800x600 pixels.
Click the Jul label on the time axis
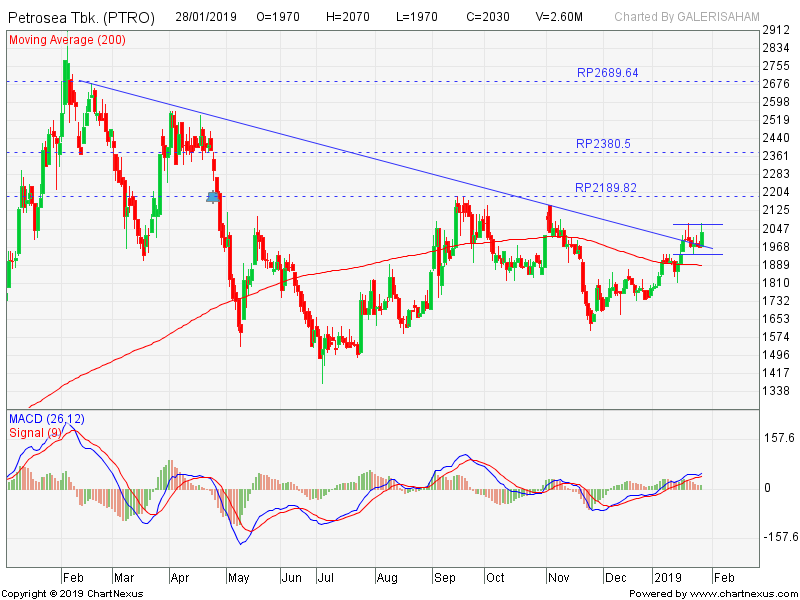pos(325,578)
